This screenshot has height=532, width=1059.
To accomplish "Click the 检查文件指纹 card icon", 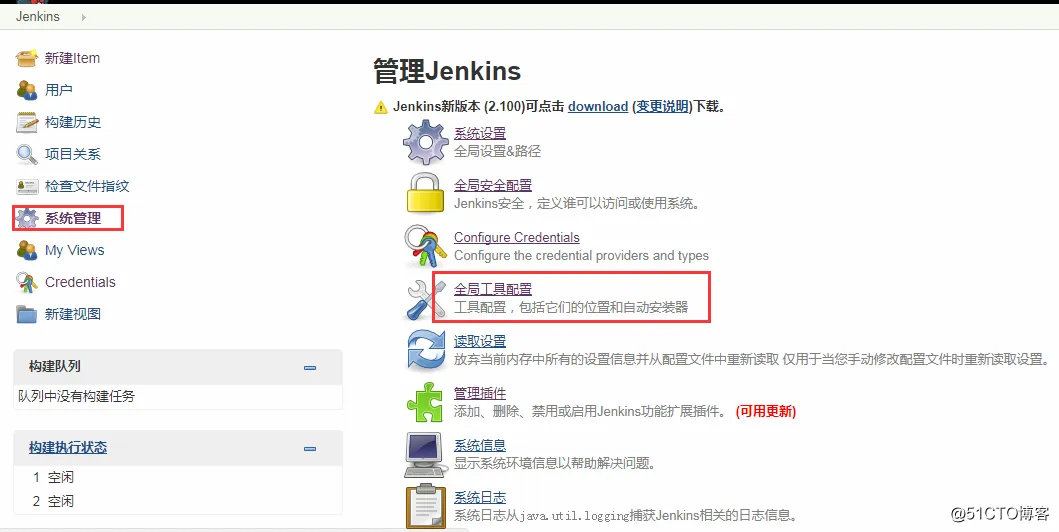I will point(27,186).
